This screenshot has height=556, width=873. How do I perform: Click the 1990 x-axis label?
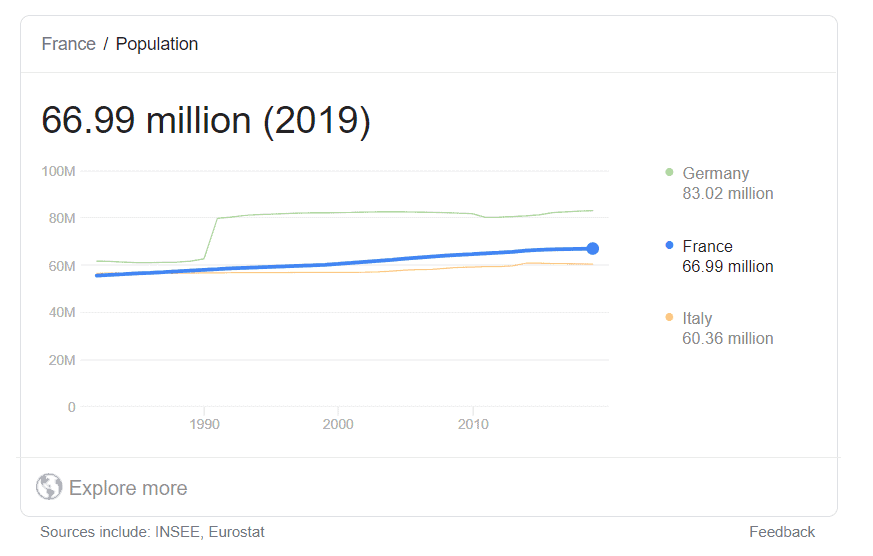204,424
